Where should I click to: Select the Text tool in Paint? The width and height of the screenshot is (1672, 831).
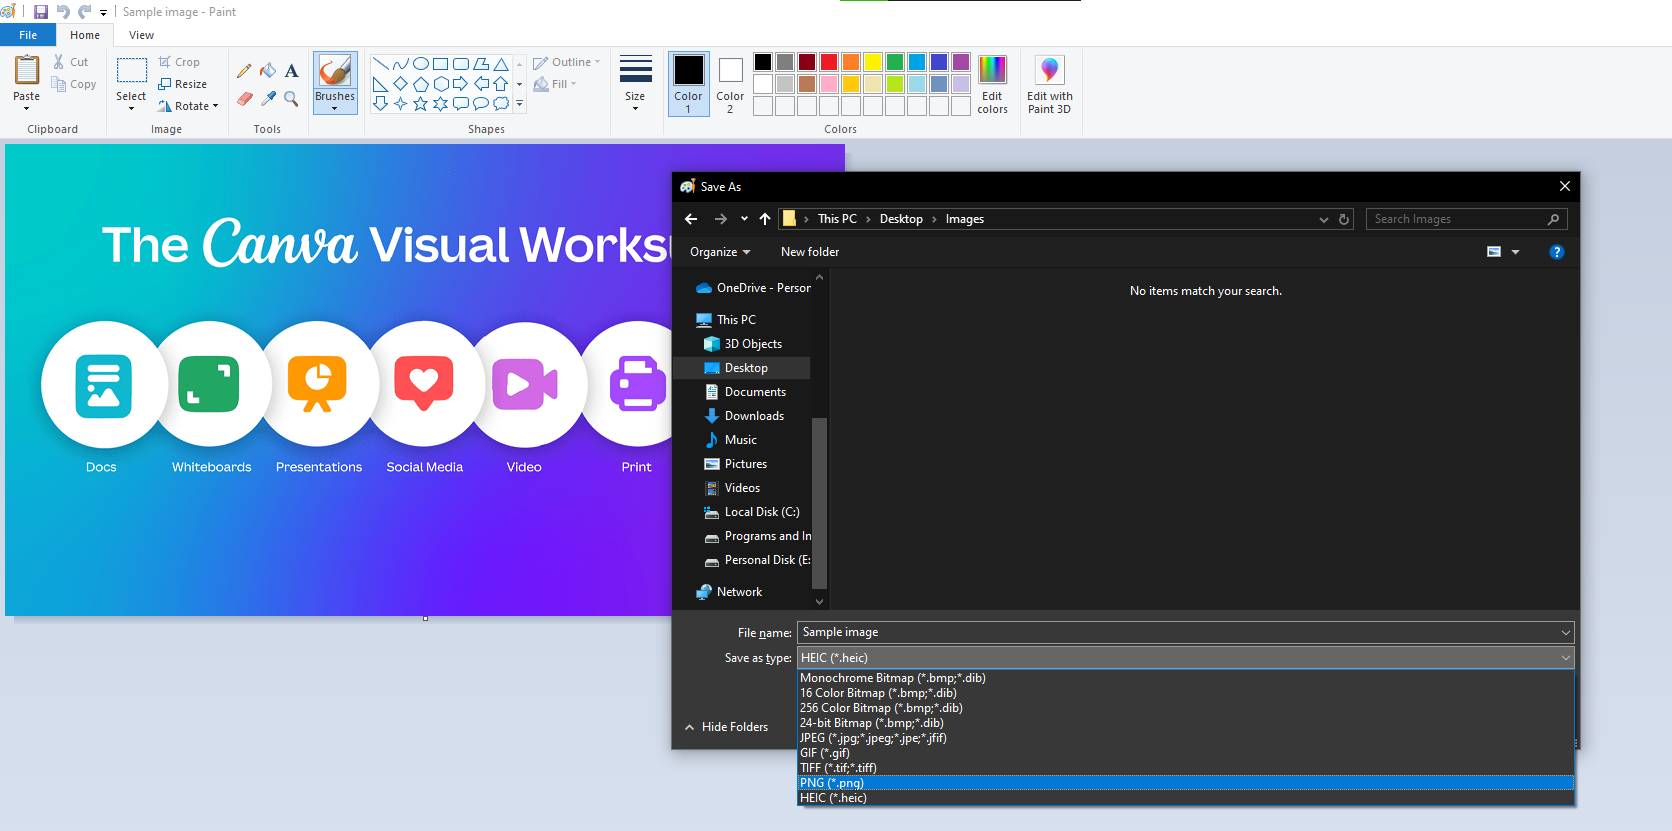click(x=291, y=71)
